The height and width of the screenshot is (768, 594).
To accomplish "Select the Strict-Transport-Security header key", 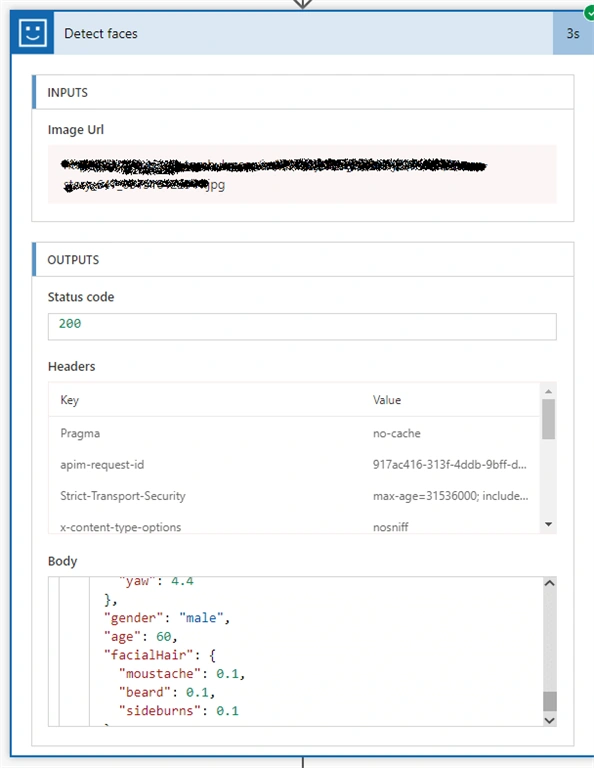I will pyautogui.click(x=122, y=496).
